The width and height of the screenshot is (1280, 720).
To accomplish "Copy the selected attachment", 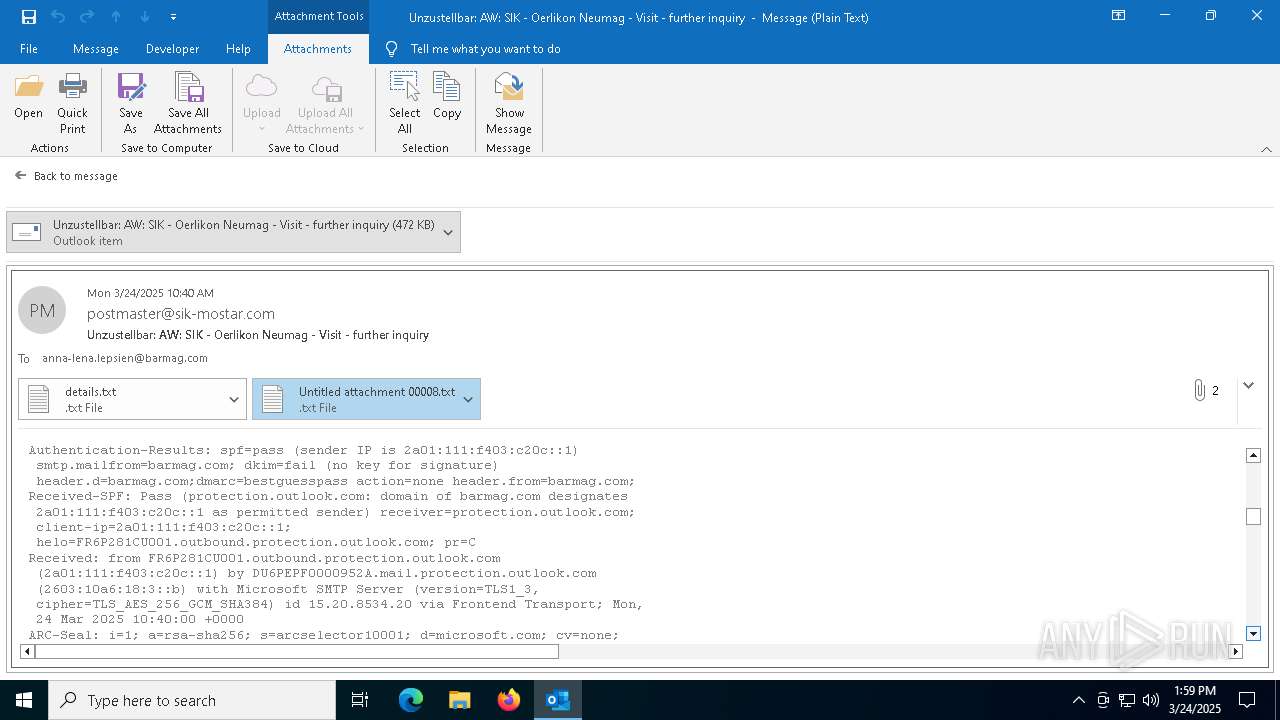I will coord(447,96).
